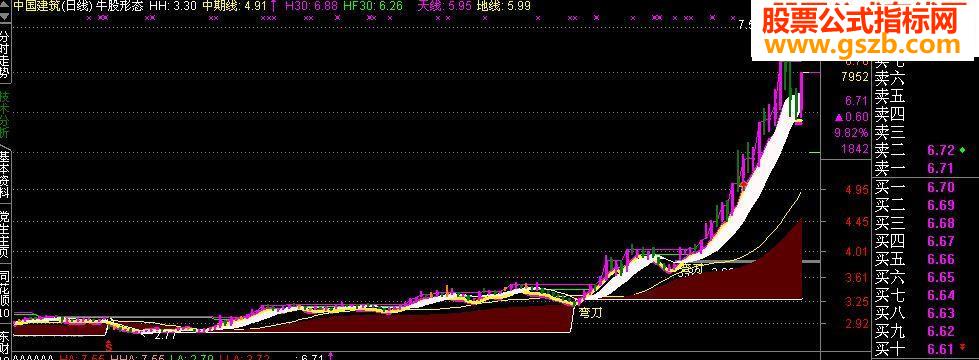Click the purple up arrow after 4.91
This screenshot has width=979, height=360.
[274, 6]
